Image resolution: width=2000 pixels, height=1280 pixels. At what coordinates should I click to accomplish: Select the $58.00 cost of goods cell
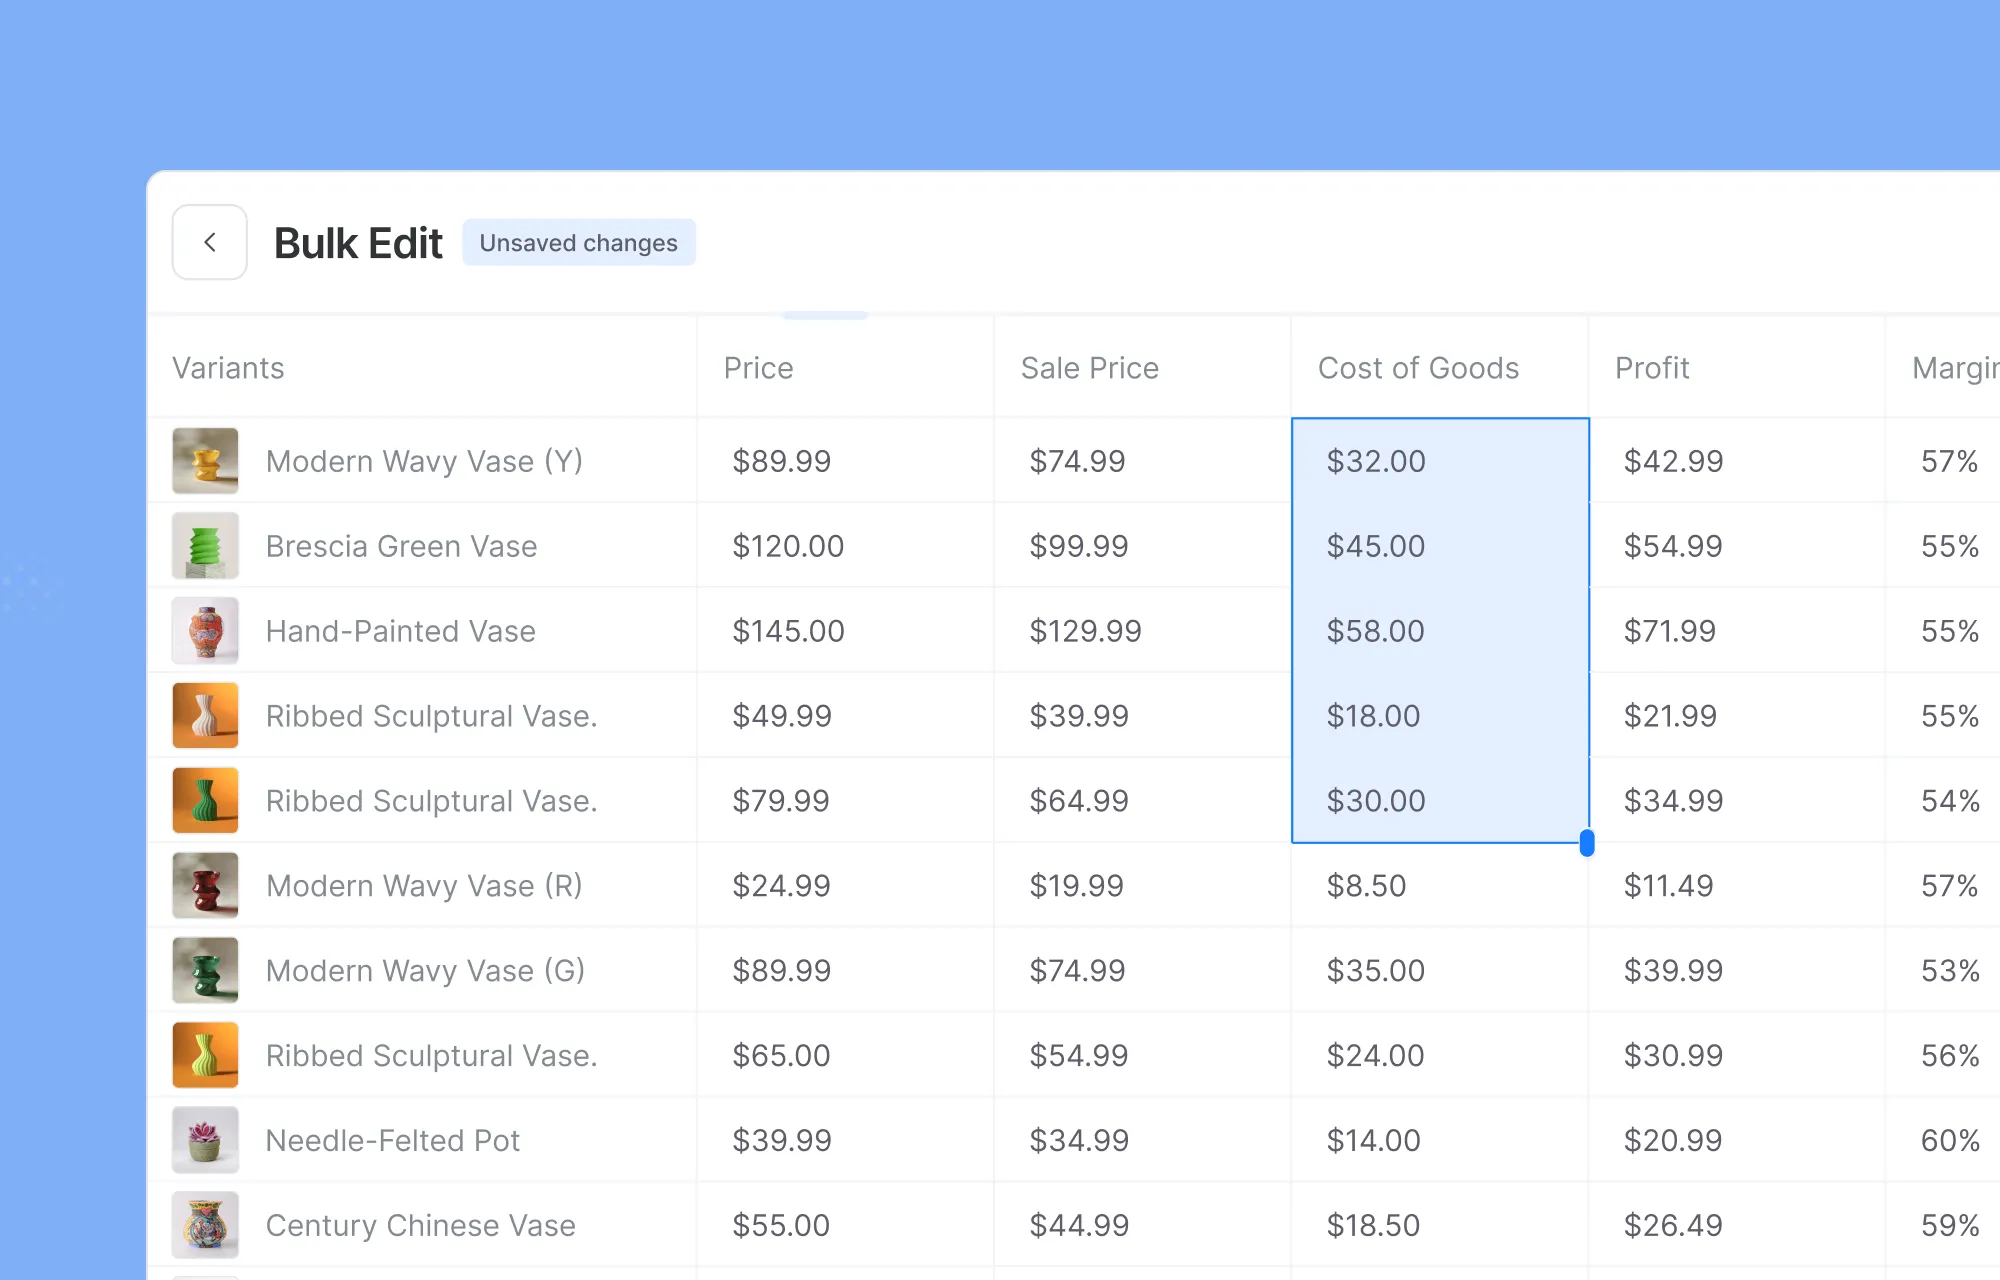pos(1440,631)
